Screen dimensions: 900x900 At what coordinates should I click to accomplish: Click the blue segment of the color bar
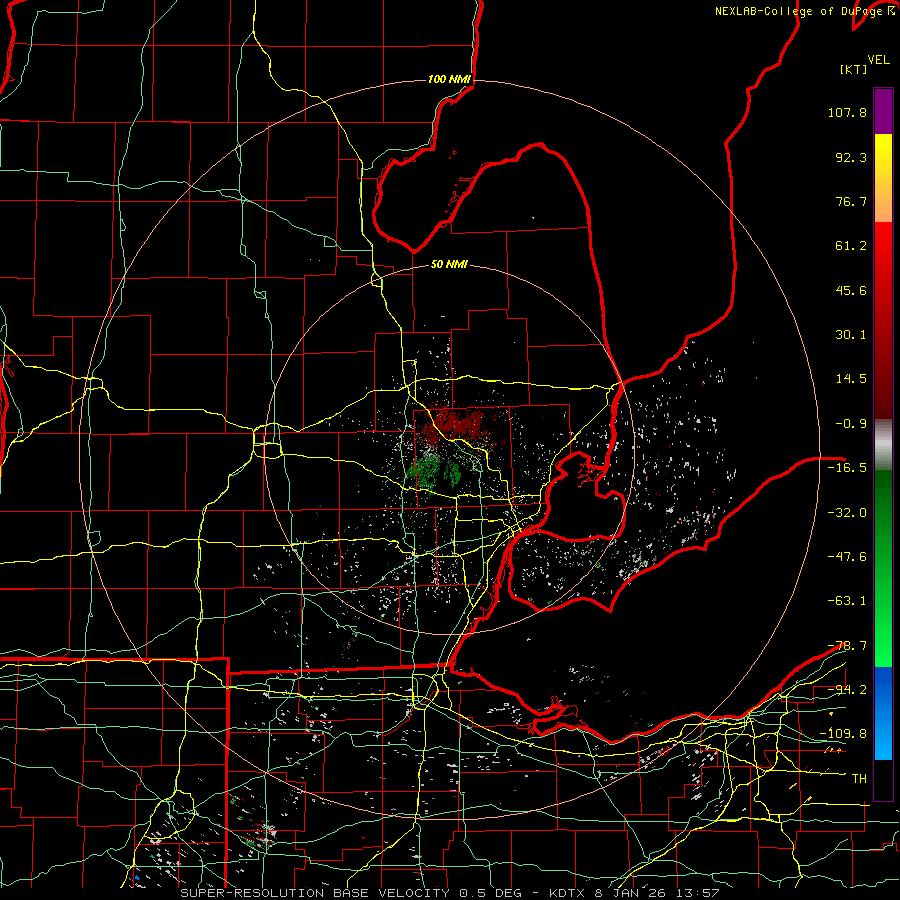tap(883, 712)
